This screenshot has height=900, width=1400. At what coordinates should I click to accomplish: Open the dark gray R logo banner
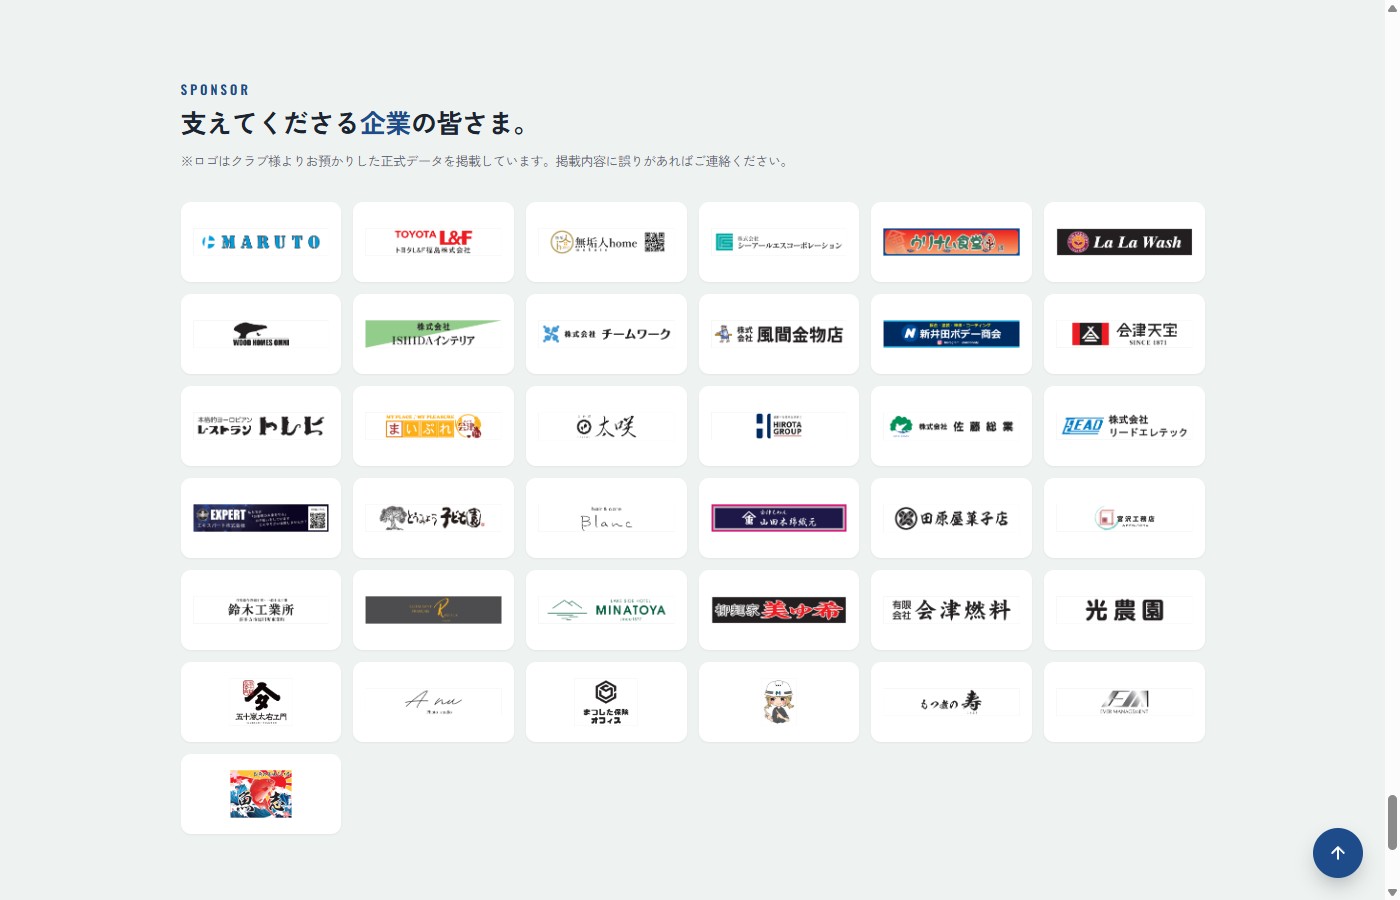coord(433,610)
